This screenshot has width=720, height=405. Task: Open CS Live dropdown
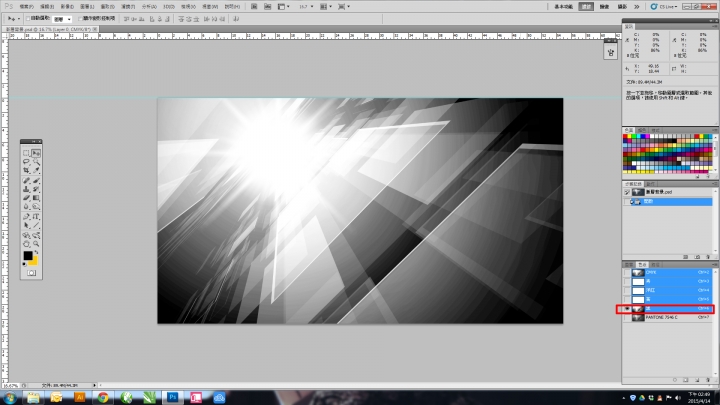(664, 6)
